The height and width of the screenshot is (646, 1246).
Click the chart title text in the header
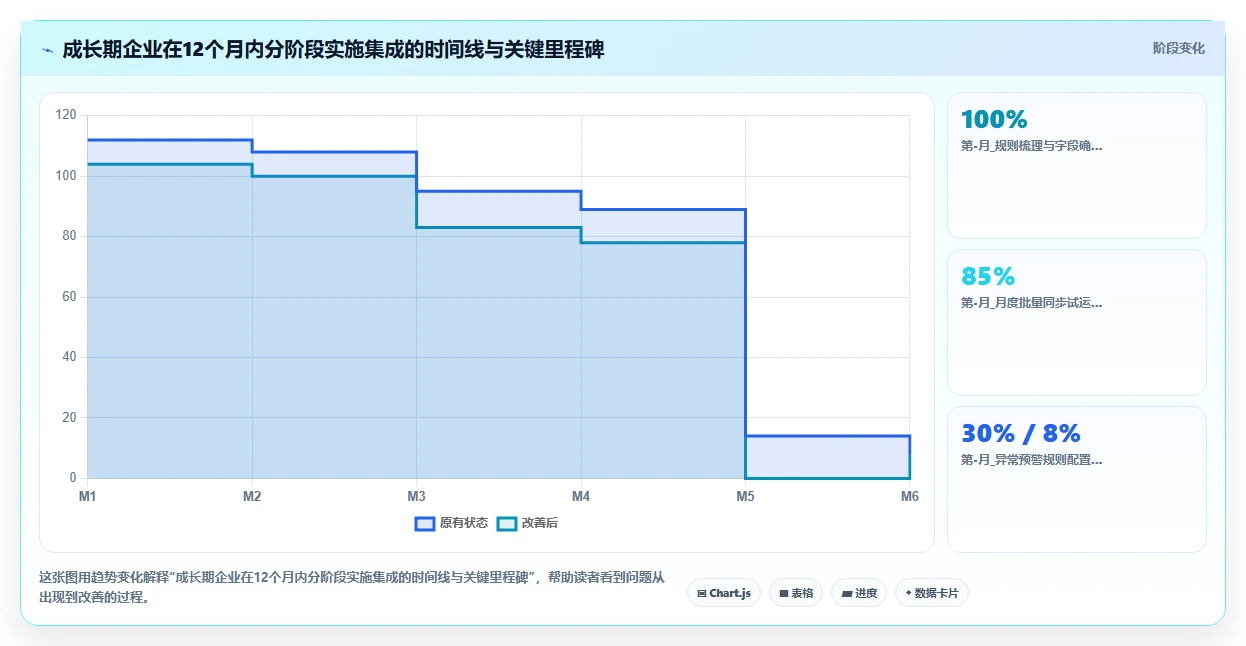click(333, 49)
